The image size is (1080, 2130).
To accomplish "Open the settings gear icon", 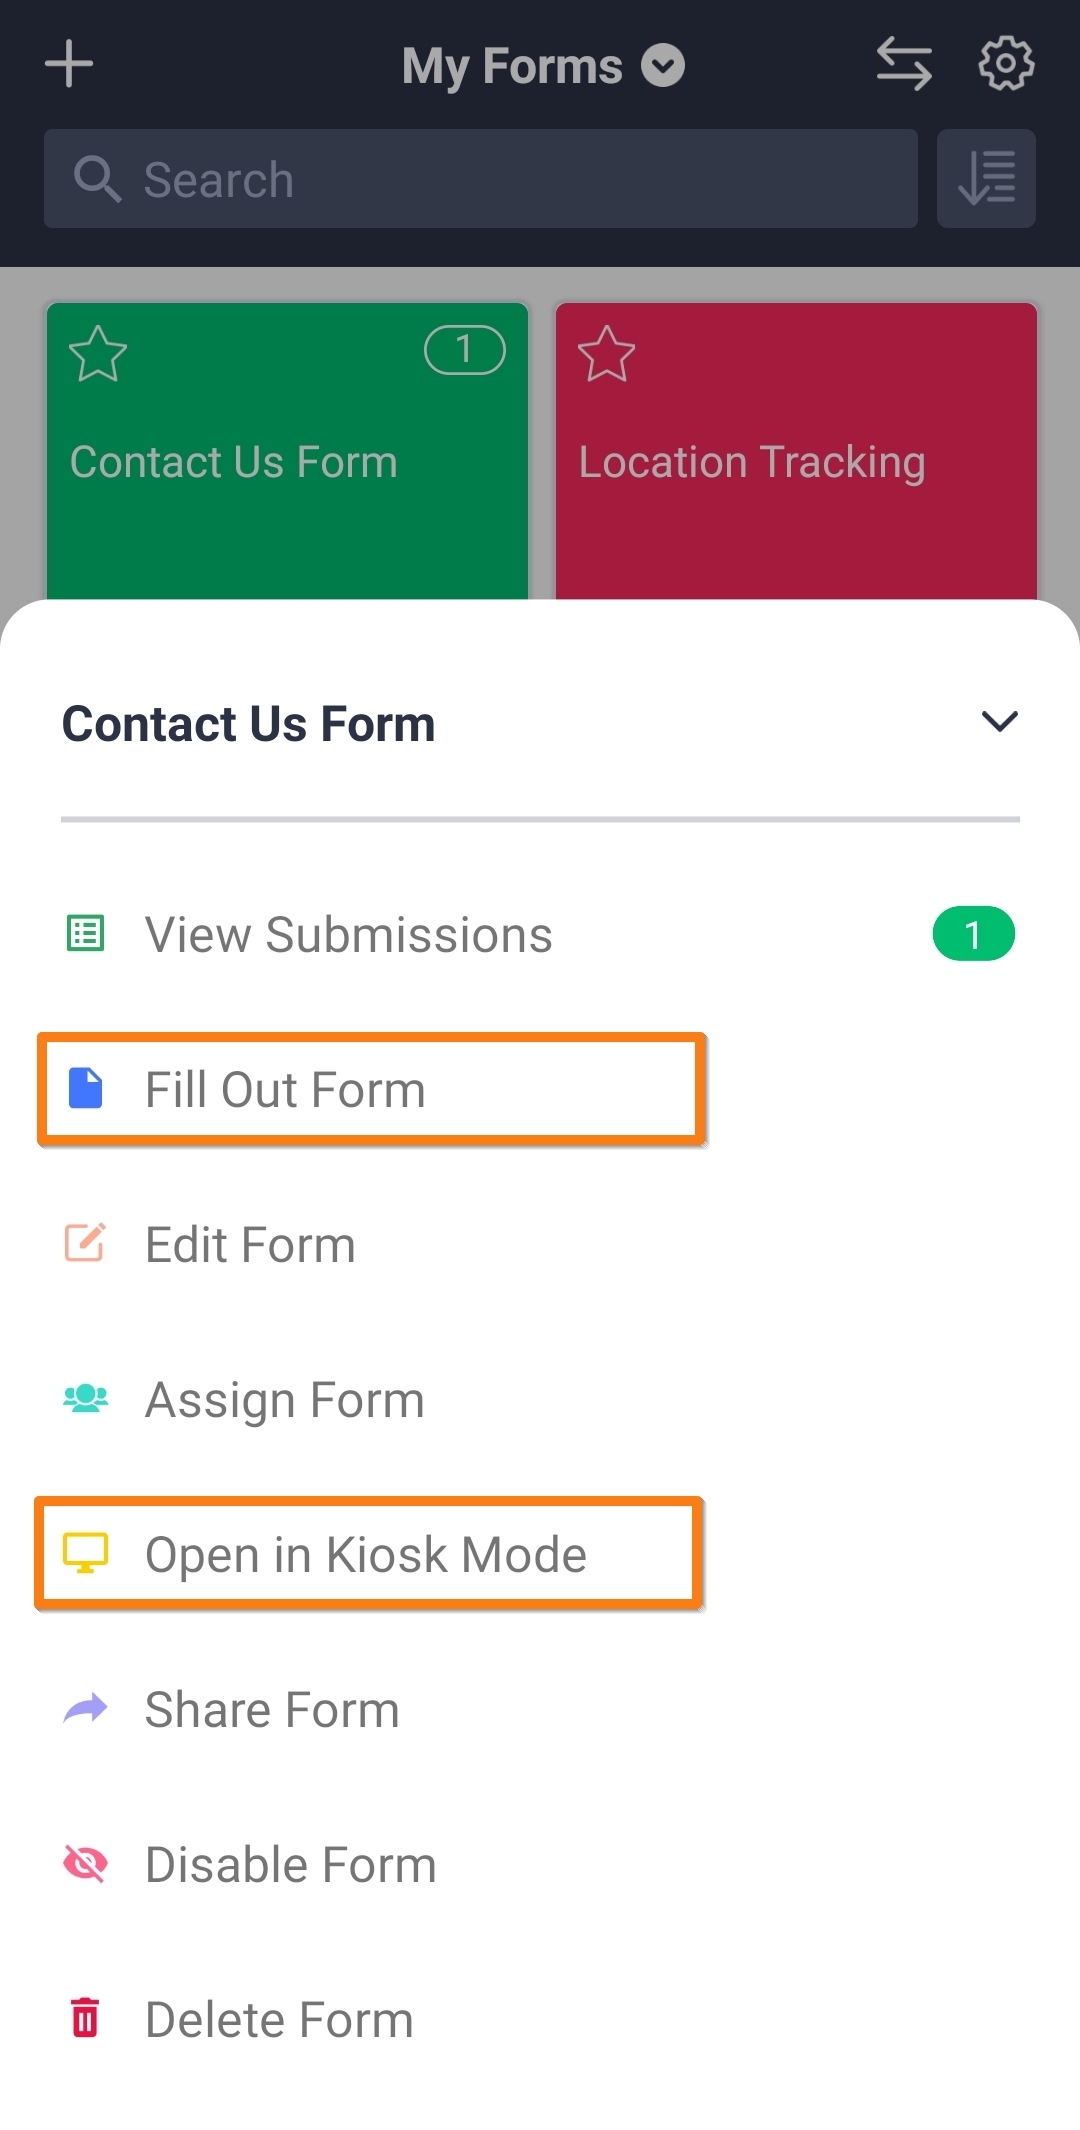I will 1005,65.
